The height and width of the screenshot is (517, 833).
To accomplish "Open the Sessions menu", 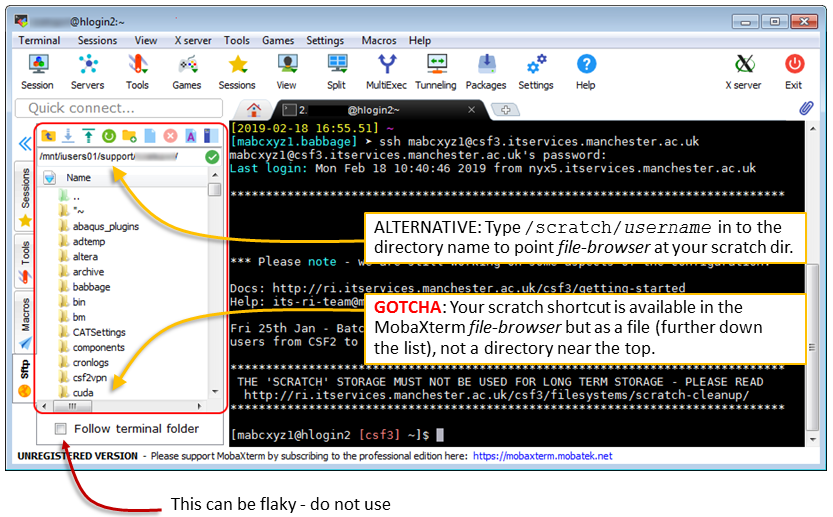I will click(x=97, y=40).
